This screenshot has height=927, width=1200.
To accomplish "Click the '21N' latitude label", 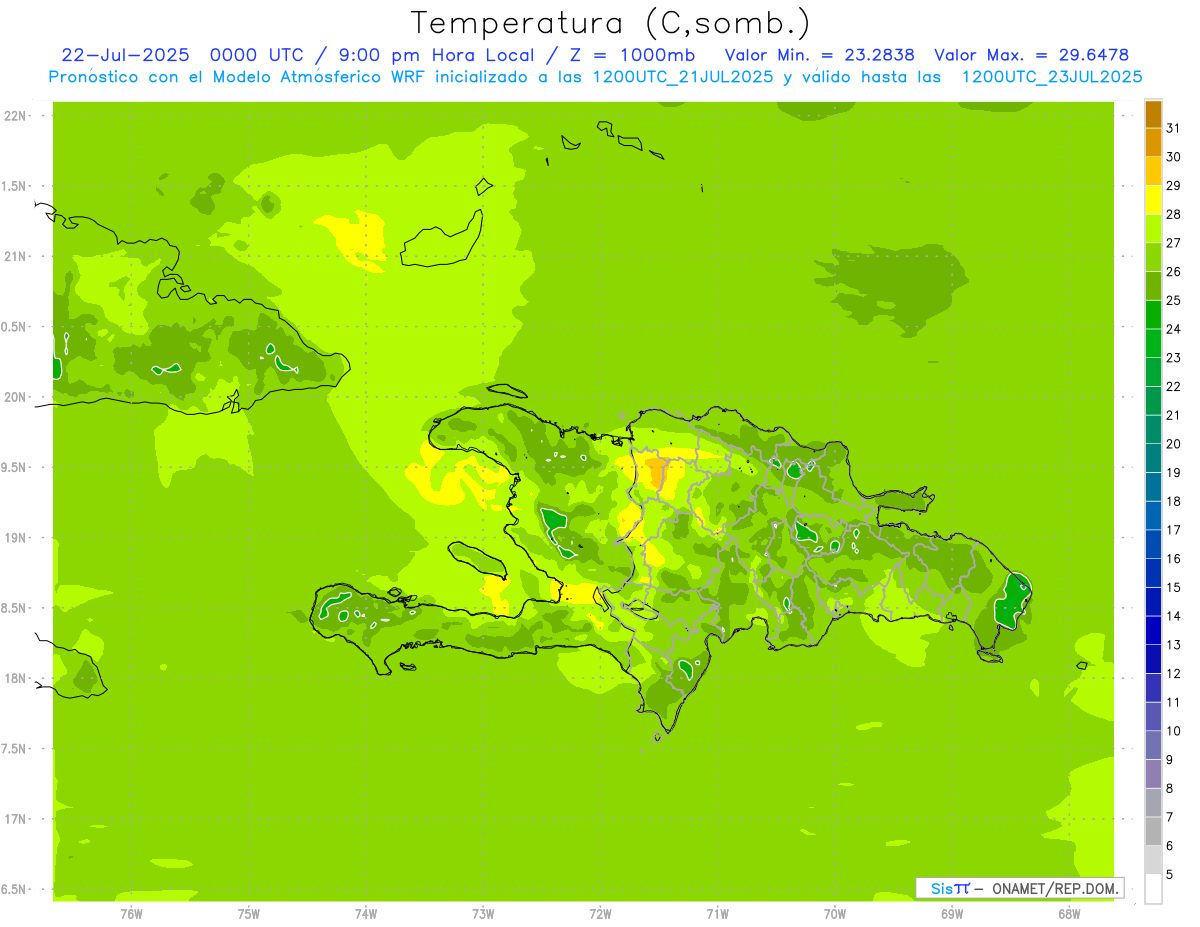I will pyautogui.click(x=14, y=256).
